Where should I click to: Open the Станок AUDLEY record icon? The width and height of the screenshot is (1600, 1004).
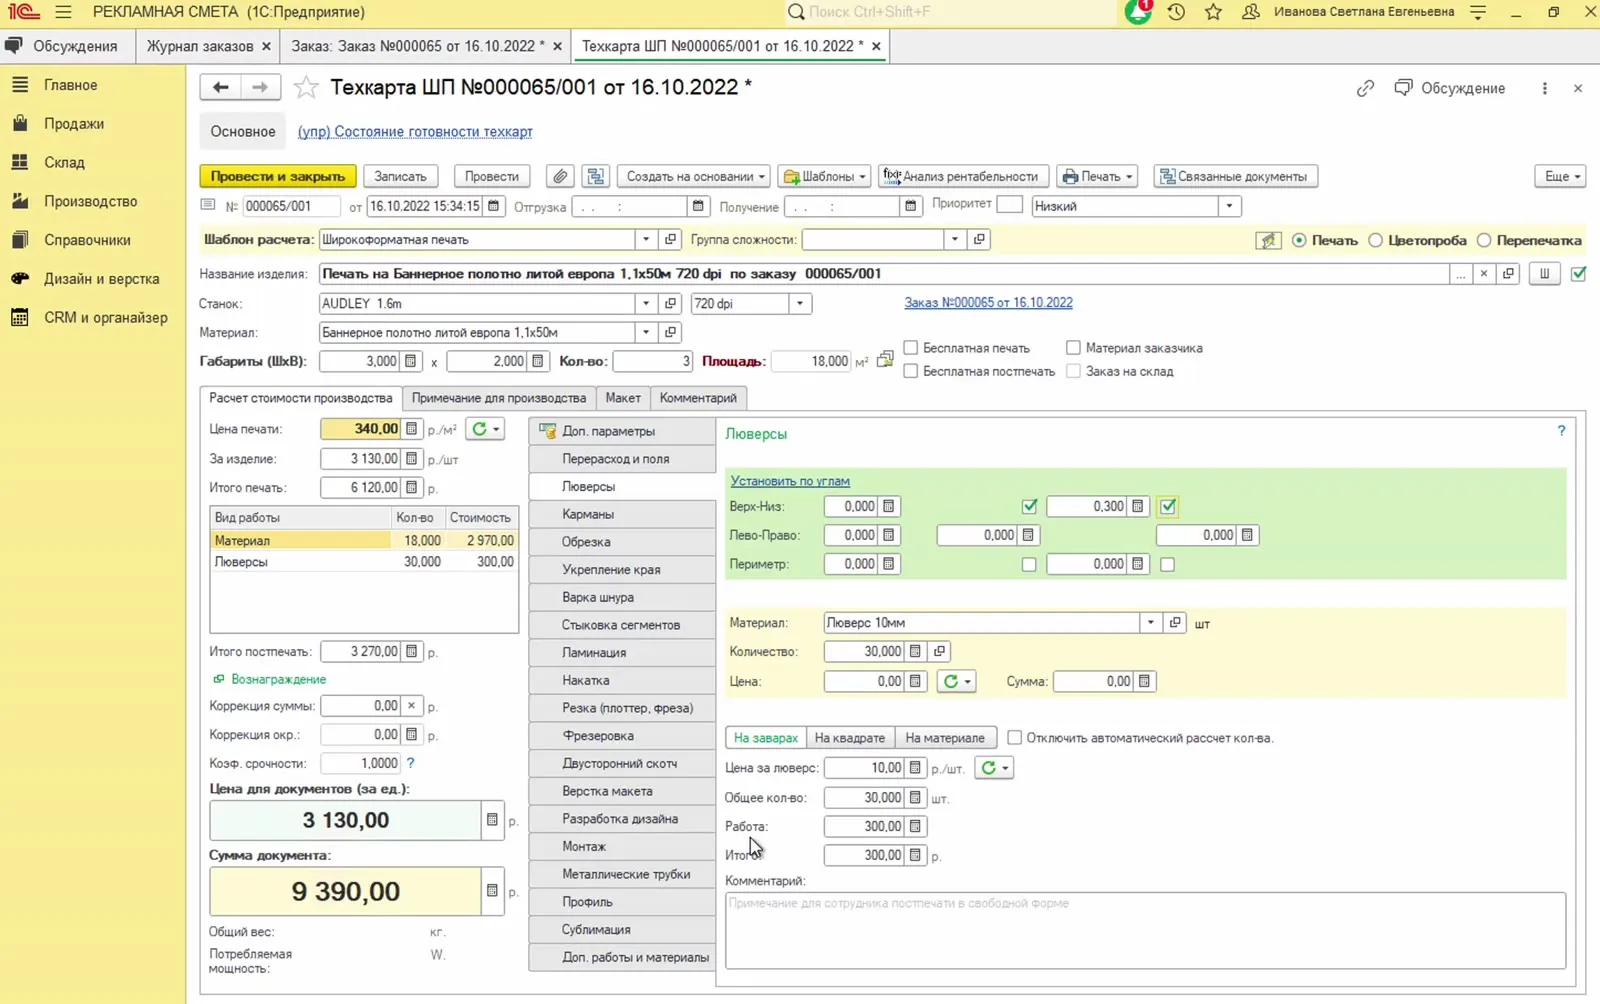pyautogui.click(x=670, y=303)
